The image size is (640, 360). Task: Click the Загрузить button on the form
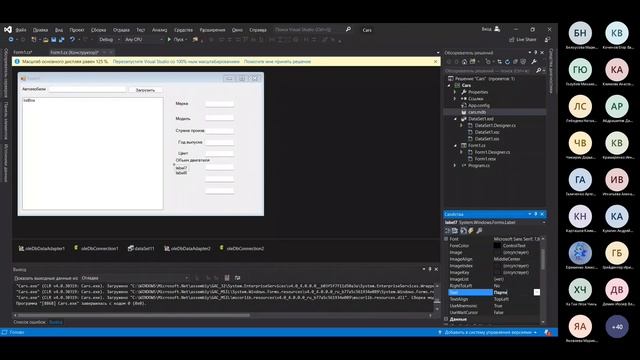145,90
